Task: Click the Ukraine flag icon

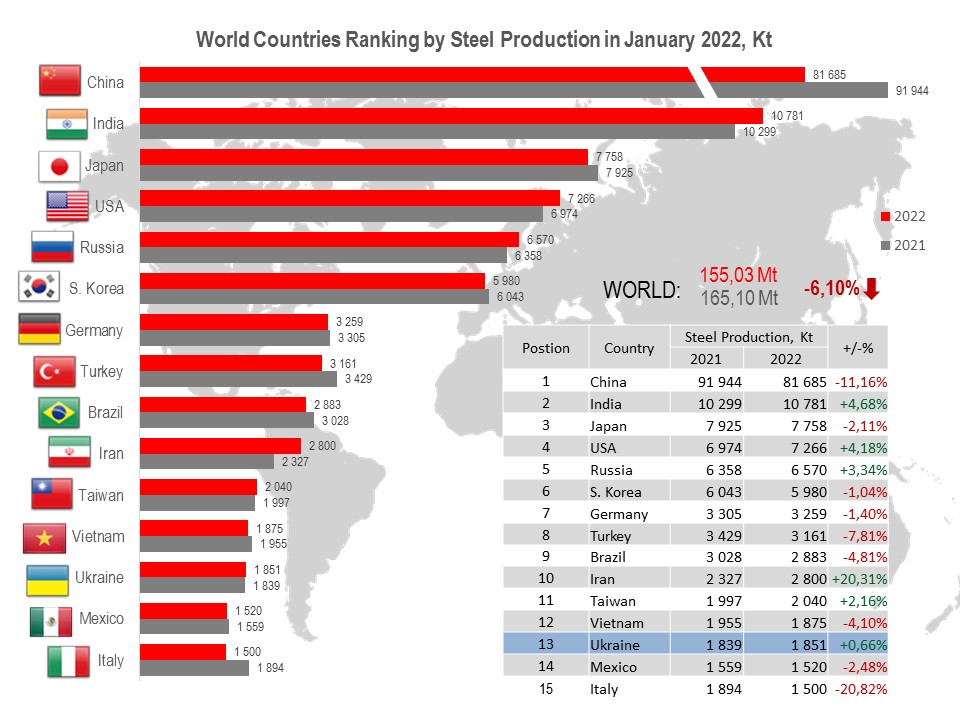Action: [x=47, y=580]
